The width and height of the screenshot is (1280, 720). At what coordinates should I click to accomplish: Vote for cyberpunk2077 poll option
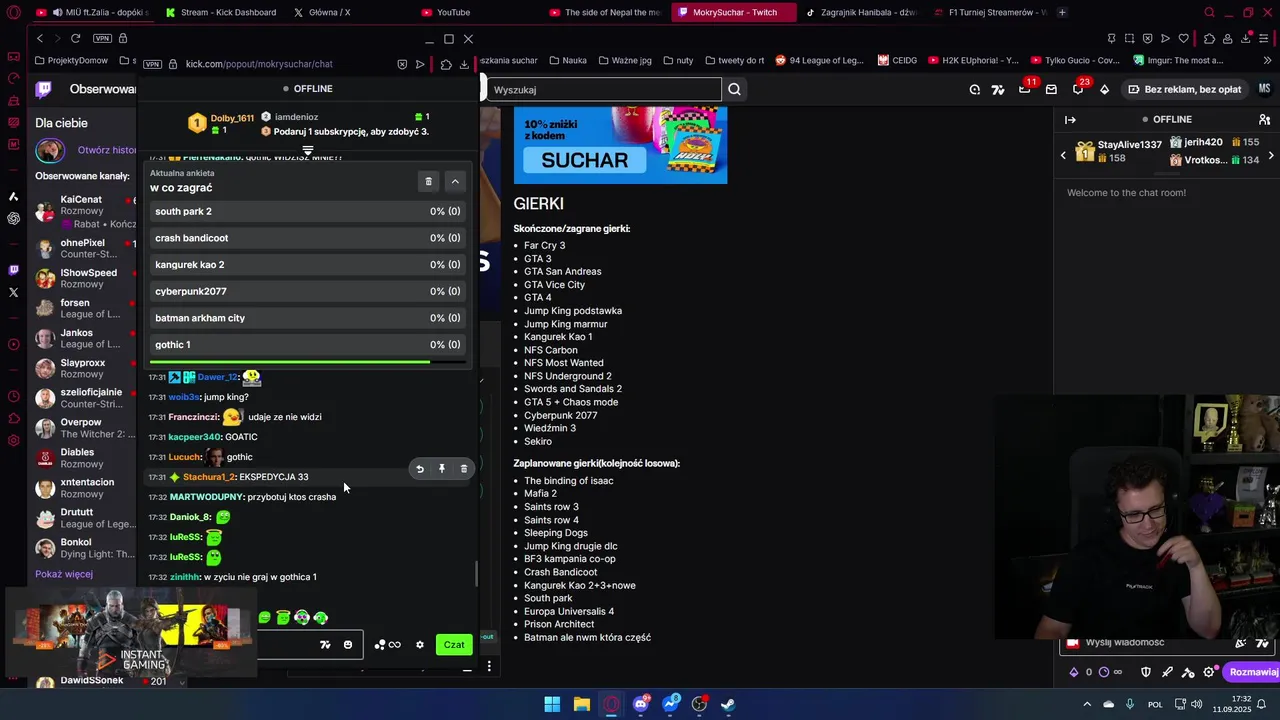pos(307,291)
